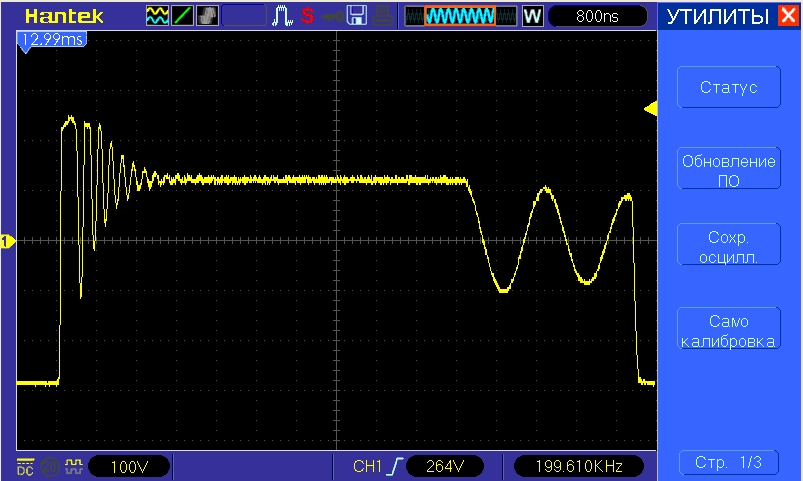
Task: Open the Статус menu item
Action: 727,88
